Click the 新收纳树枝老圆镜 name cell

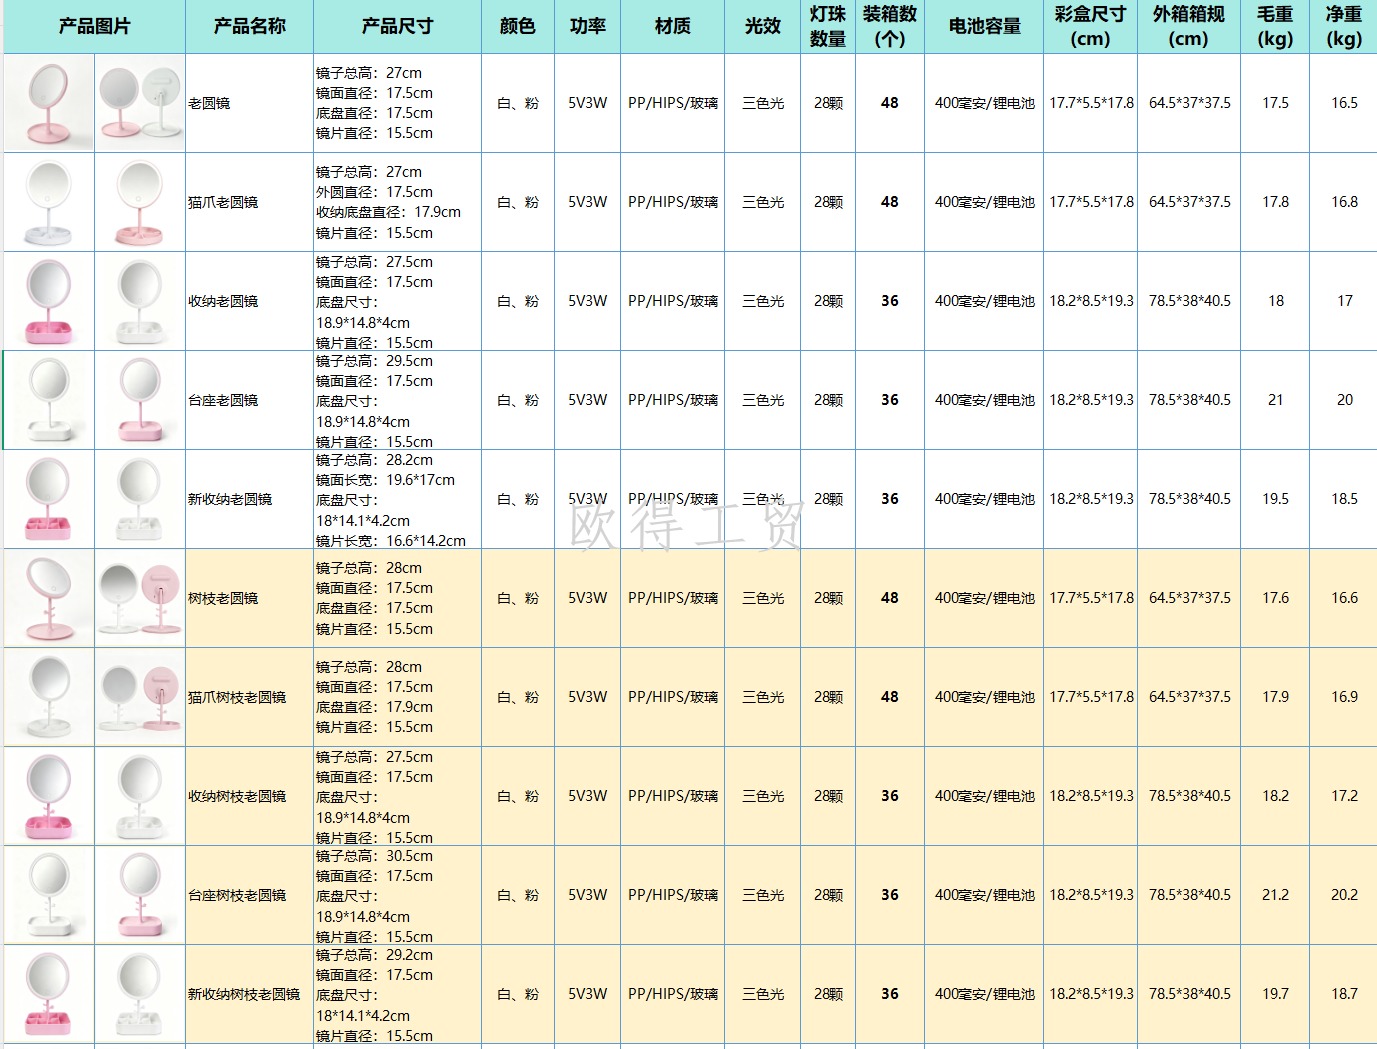[x=249, y=994]
